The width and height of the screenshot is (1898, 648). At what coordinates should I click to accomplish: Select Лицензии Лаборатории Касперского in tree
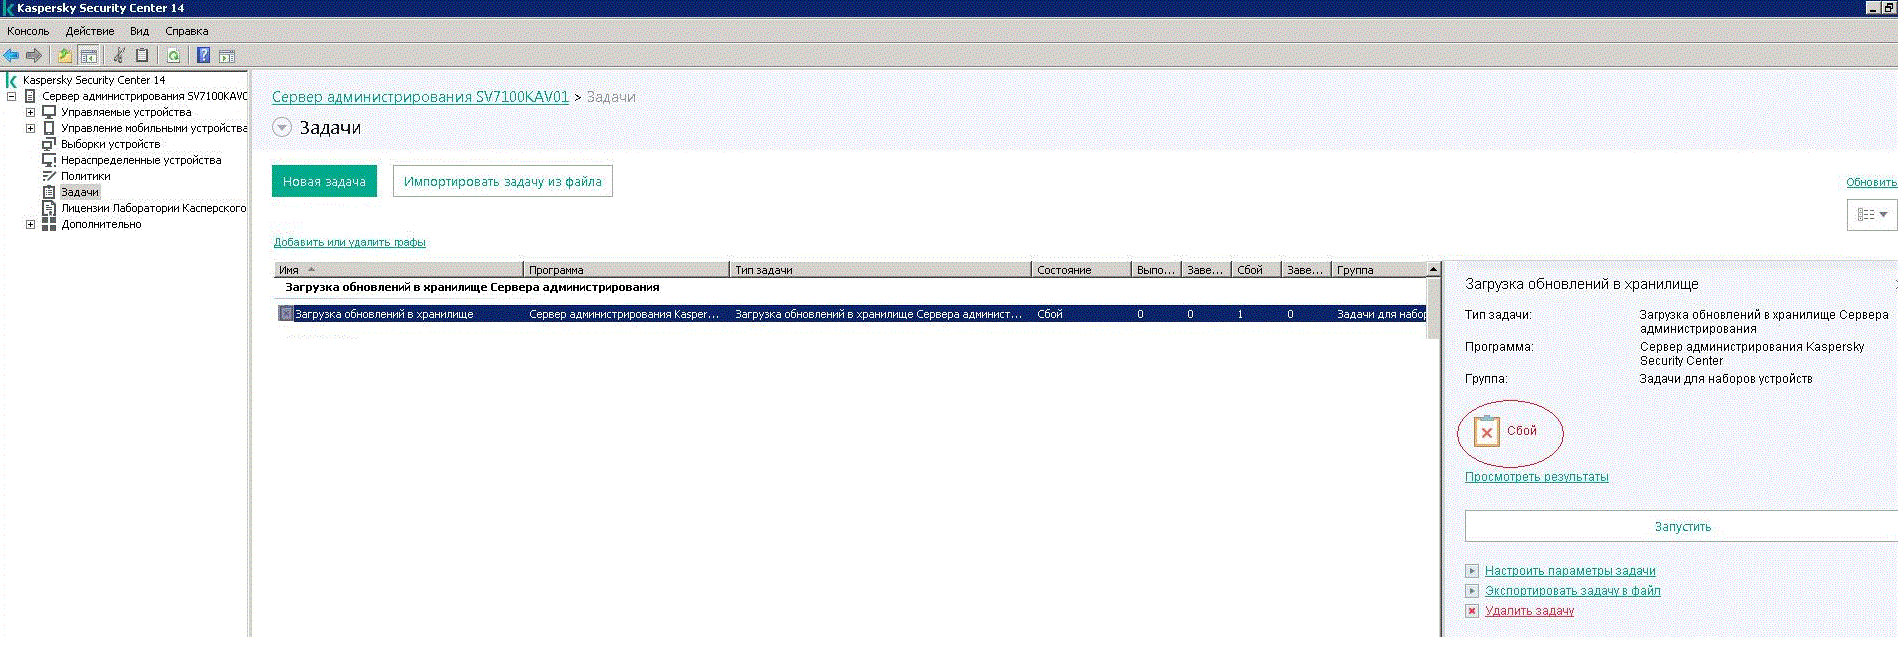pos(154,208)
